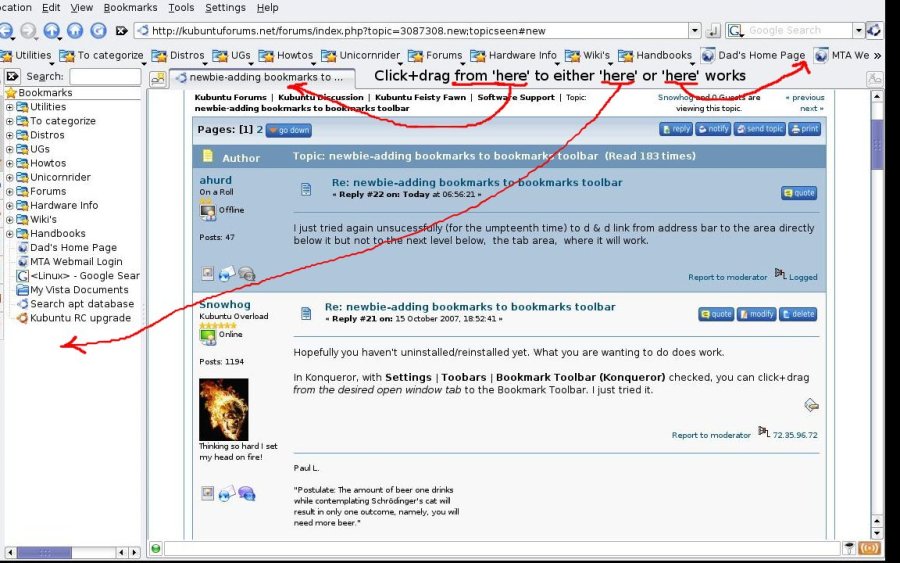The image size is (900, 563).
Task: Click the post icon for Reply #22
Action: [306, 189]
